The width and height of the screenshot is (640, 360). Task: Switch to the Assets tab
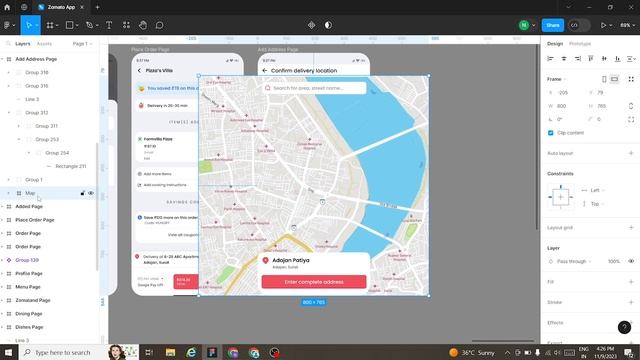click(44, 44)
